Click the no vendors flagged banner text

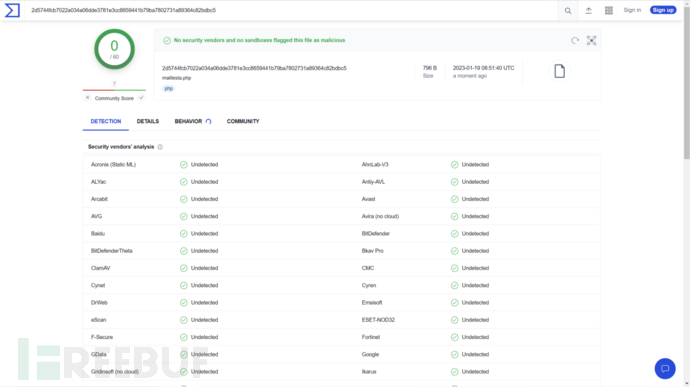[x=260, y=41]
